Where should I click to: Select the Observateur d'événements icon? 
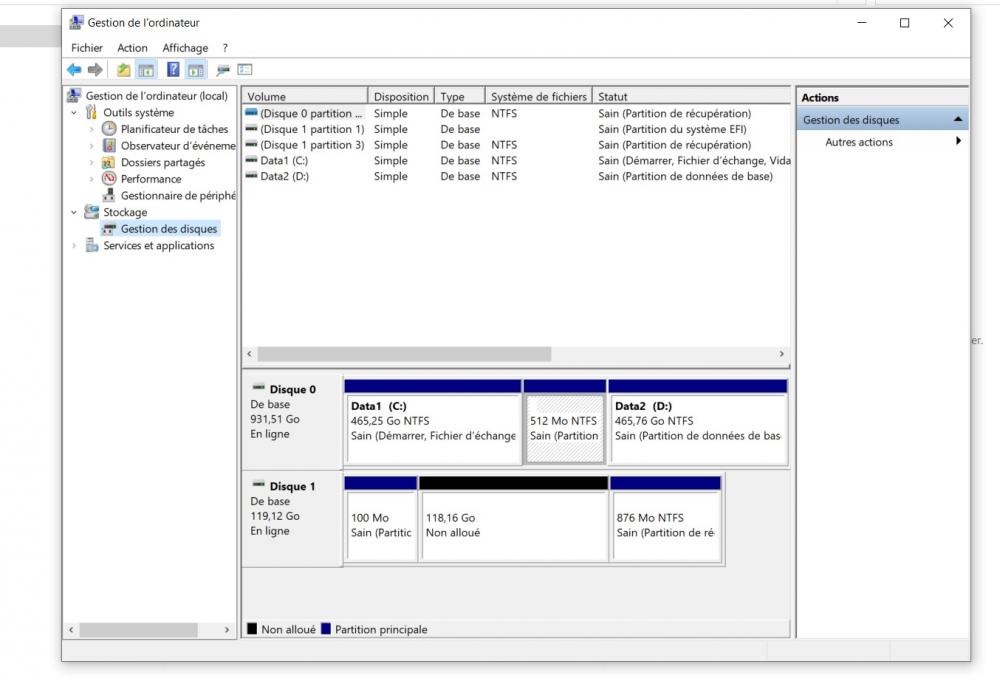coord(109,145)
